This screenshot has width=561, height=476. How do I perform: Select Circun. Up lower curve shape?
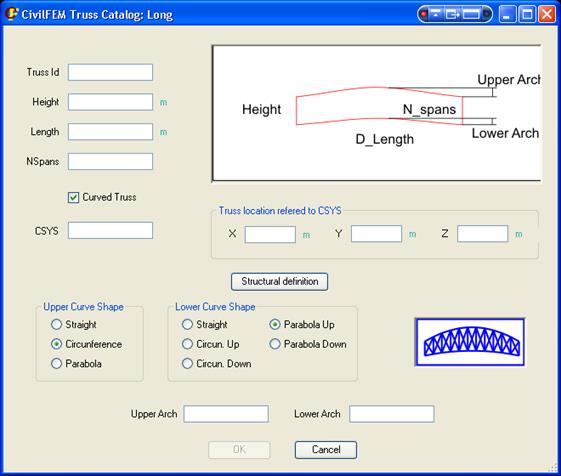click(x=187, y=344)
